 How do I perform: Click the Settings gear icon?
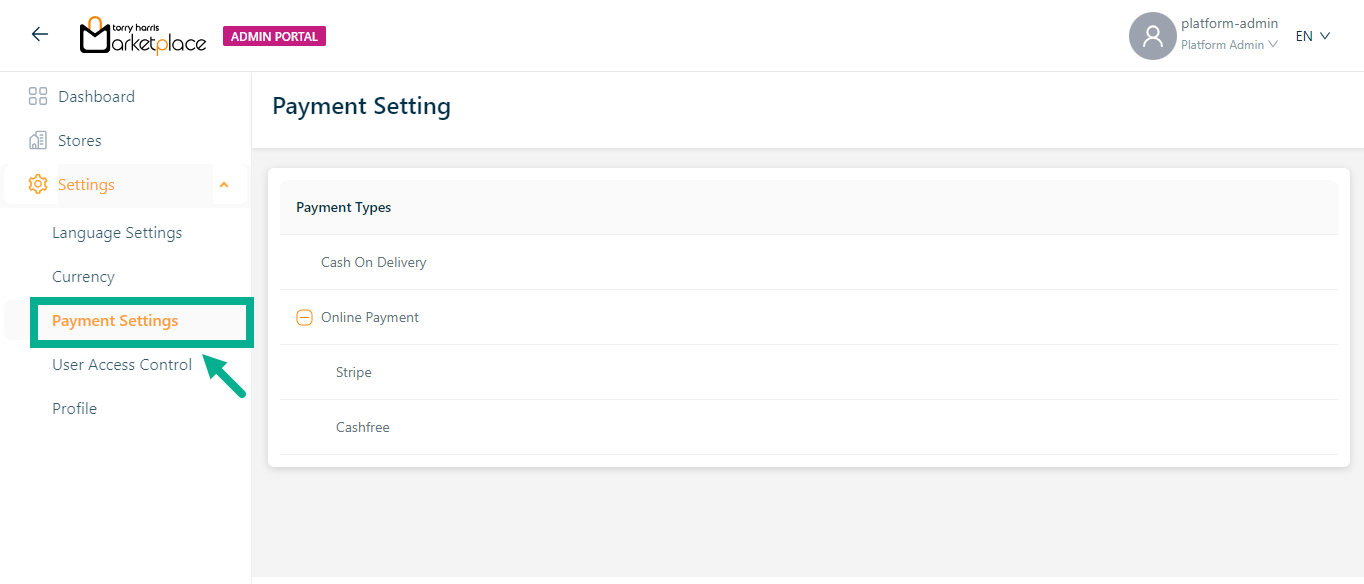(x=38, y=185)
